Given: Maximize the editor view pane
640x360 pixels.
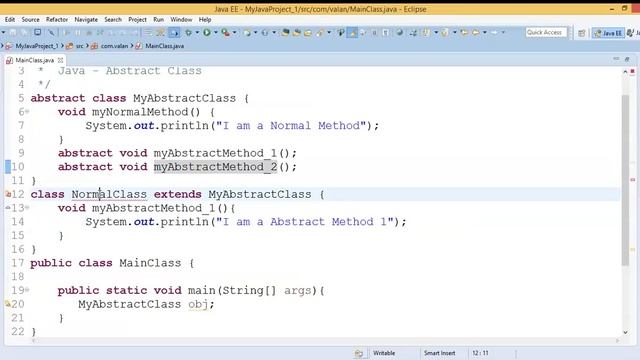Looking at the screenshot, I should pos(627,59).
